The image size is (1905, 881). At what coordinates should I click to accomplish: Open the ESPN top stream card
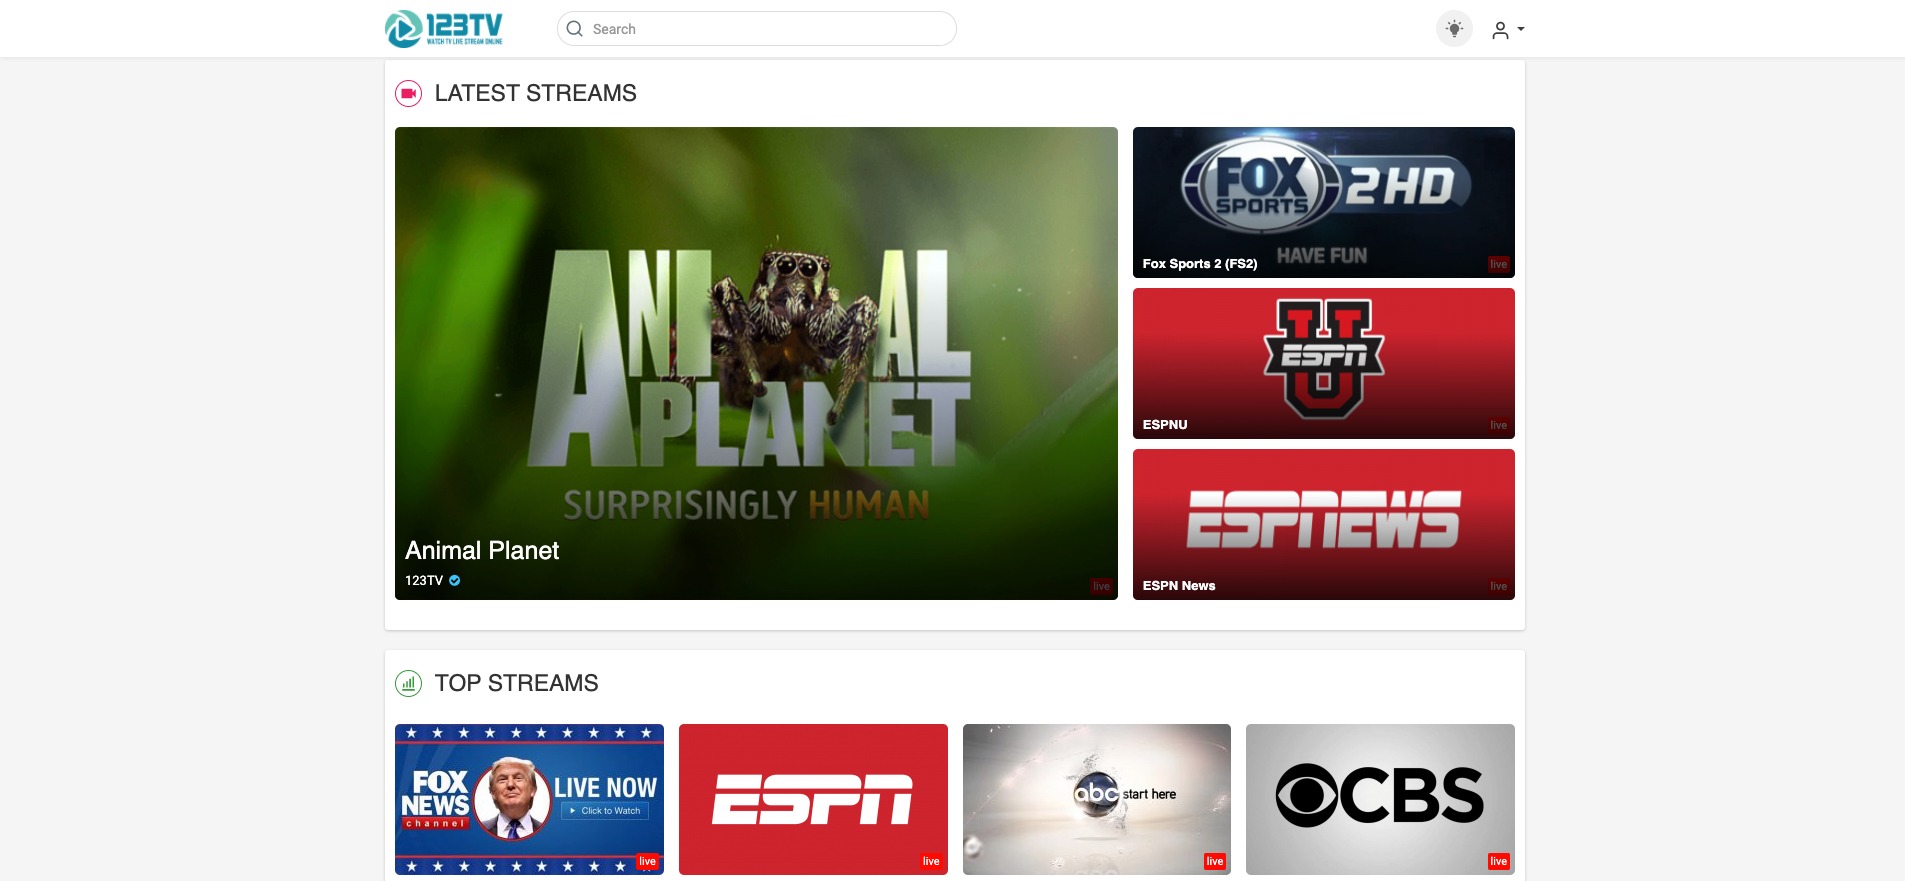813,799
